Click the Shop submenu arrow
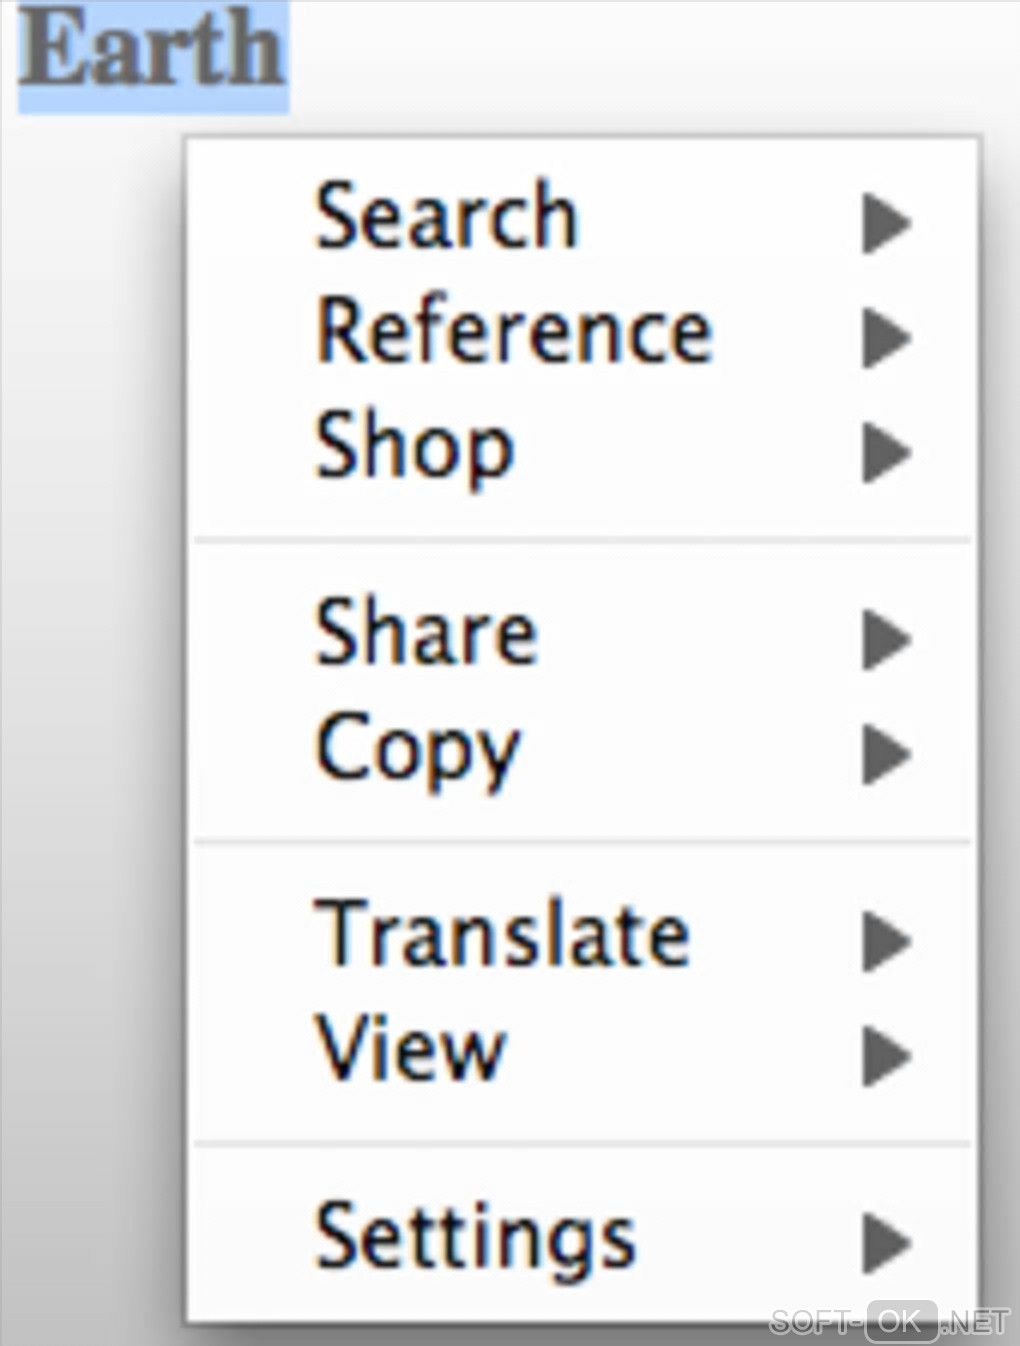The image size is (1020, 1346). pyautogui.click(x=885, y=453)
